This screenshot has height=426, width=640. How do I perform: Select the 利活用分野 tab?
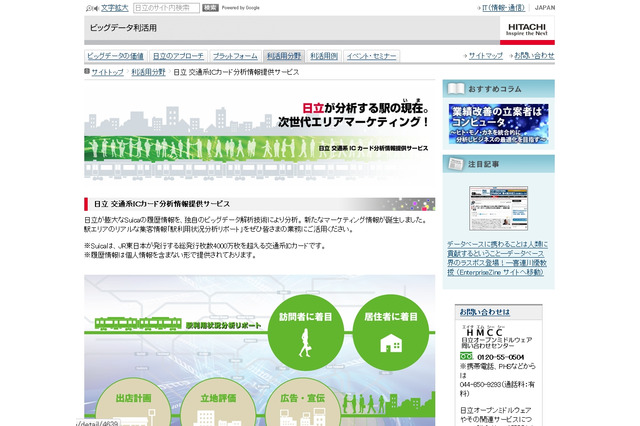(284, 56)
